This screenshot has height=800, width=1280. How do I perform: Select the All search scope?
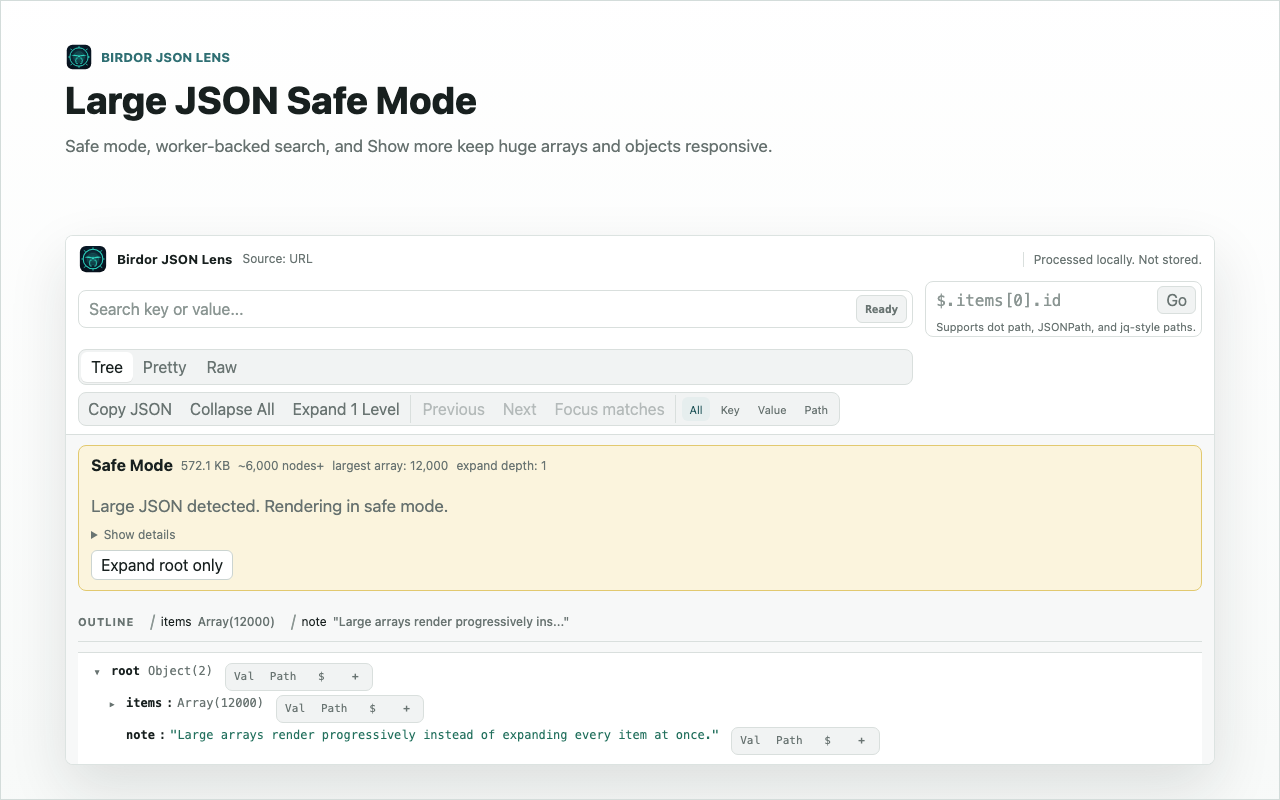(696, 410)
